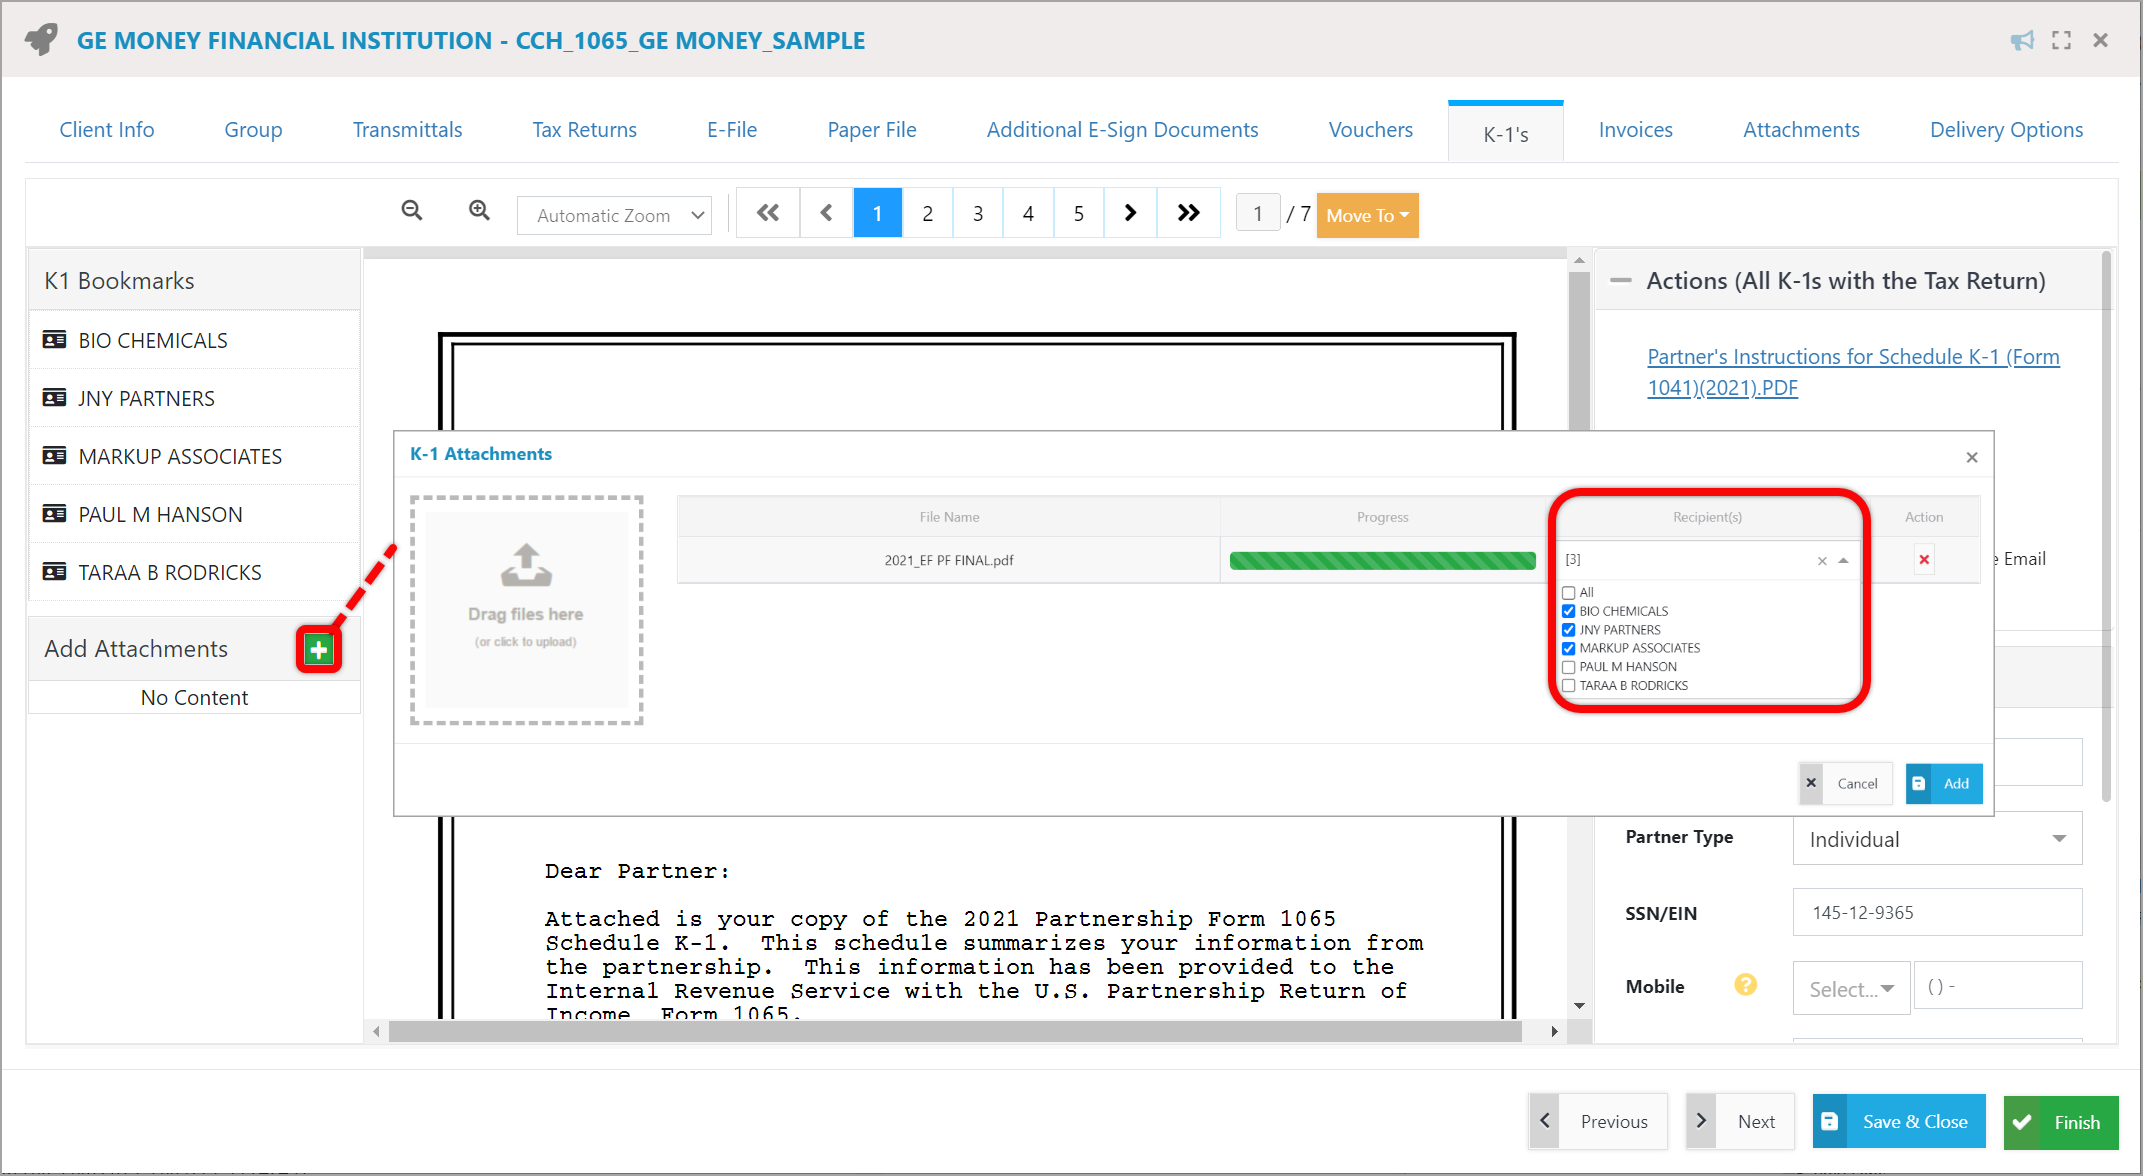Expand the Move To dropdown
Image resolution: width=2143 pixels, height=1176 pixels.
(1367, 215)
